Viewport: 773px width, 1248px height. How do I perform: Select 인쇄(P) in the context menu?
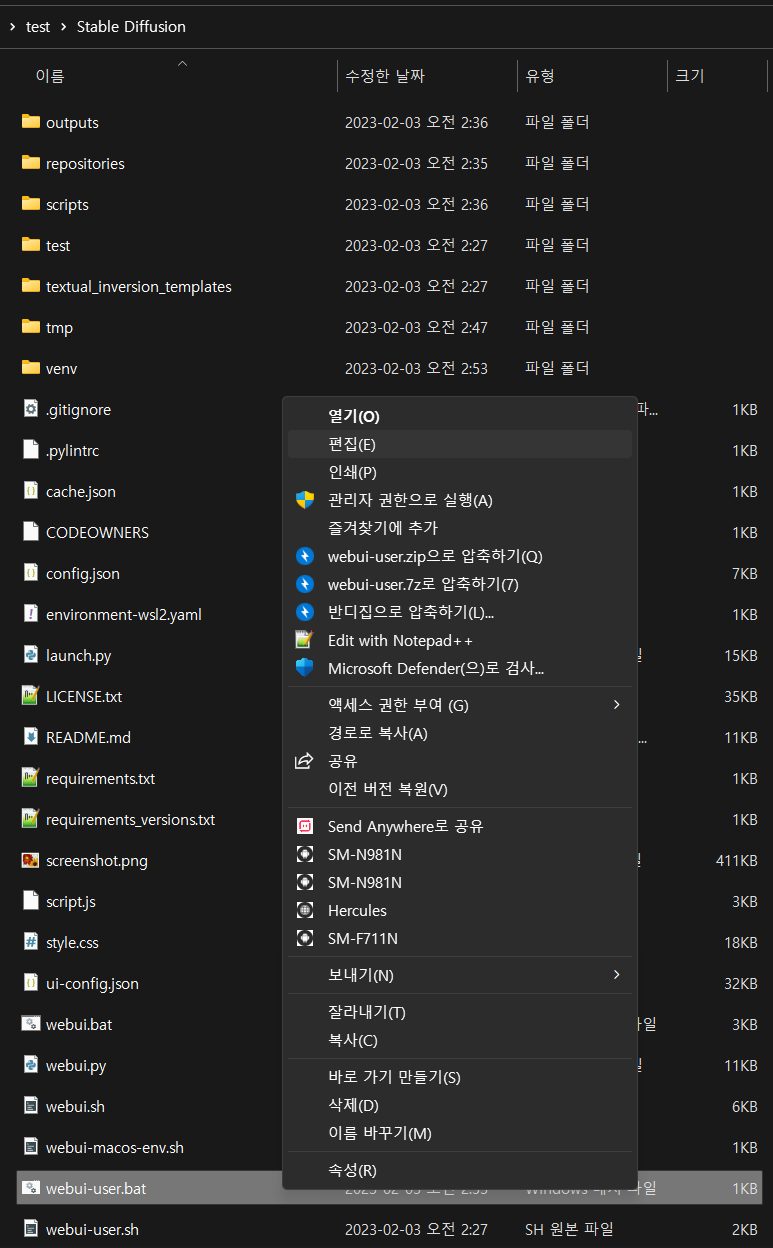tap(460, 472)
